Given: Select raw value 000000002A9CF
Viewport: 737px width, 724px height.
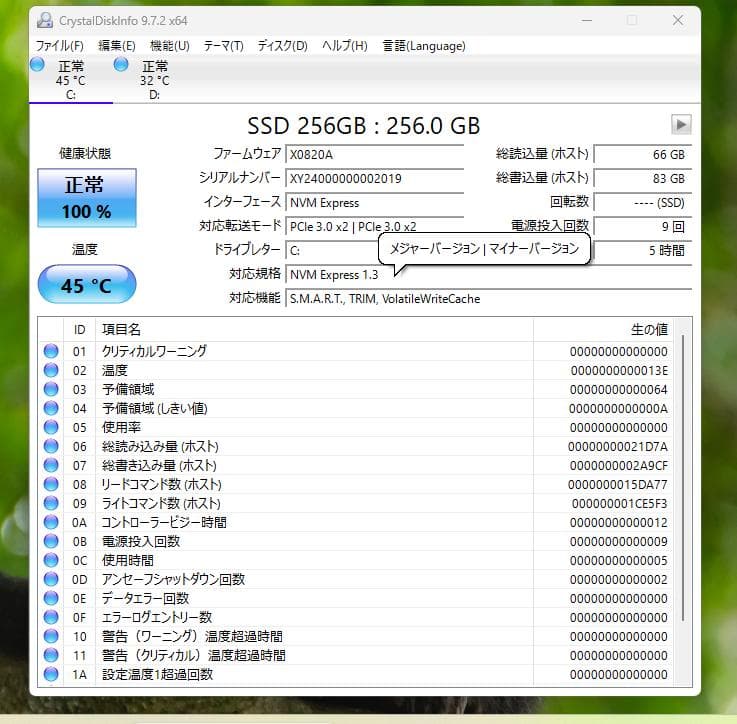Looking at the screenshot, I should [x=619, y=465].
